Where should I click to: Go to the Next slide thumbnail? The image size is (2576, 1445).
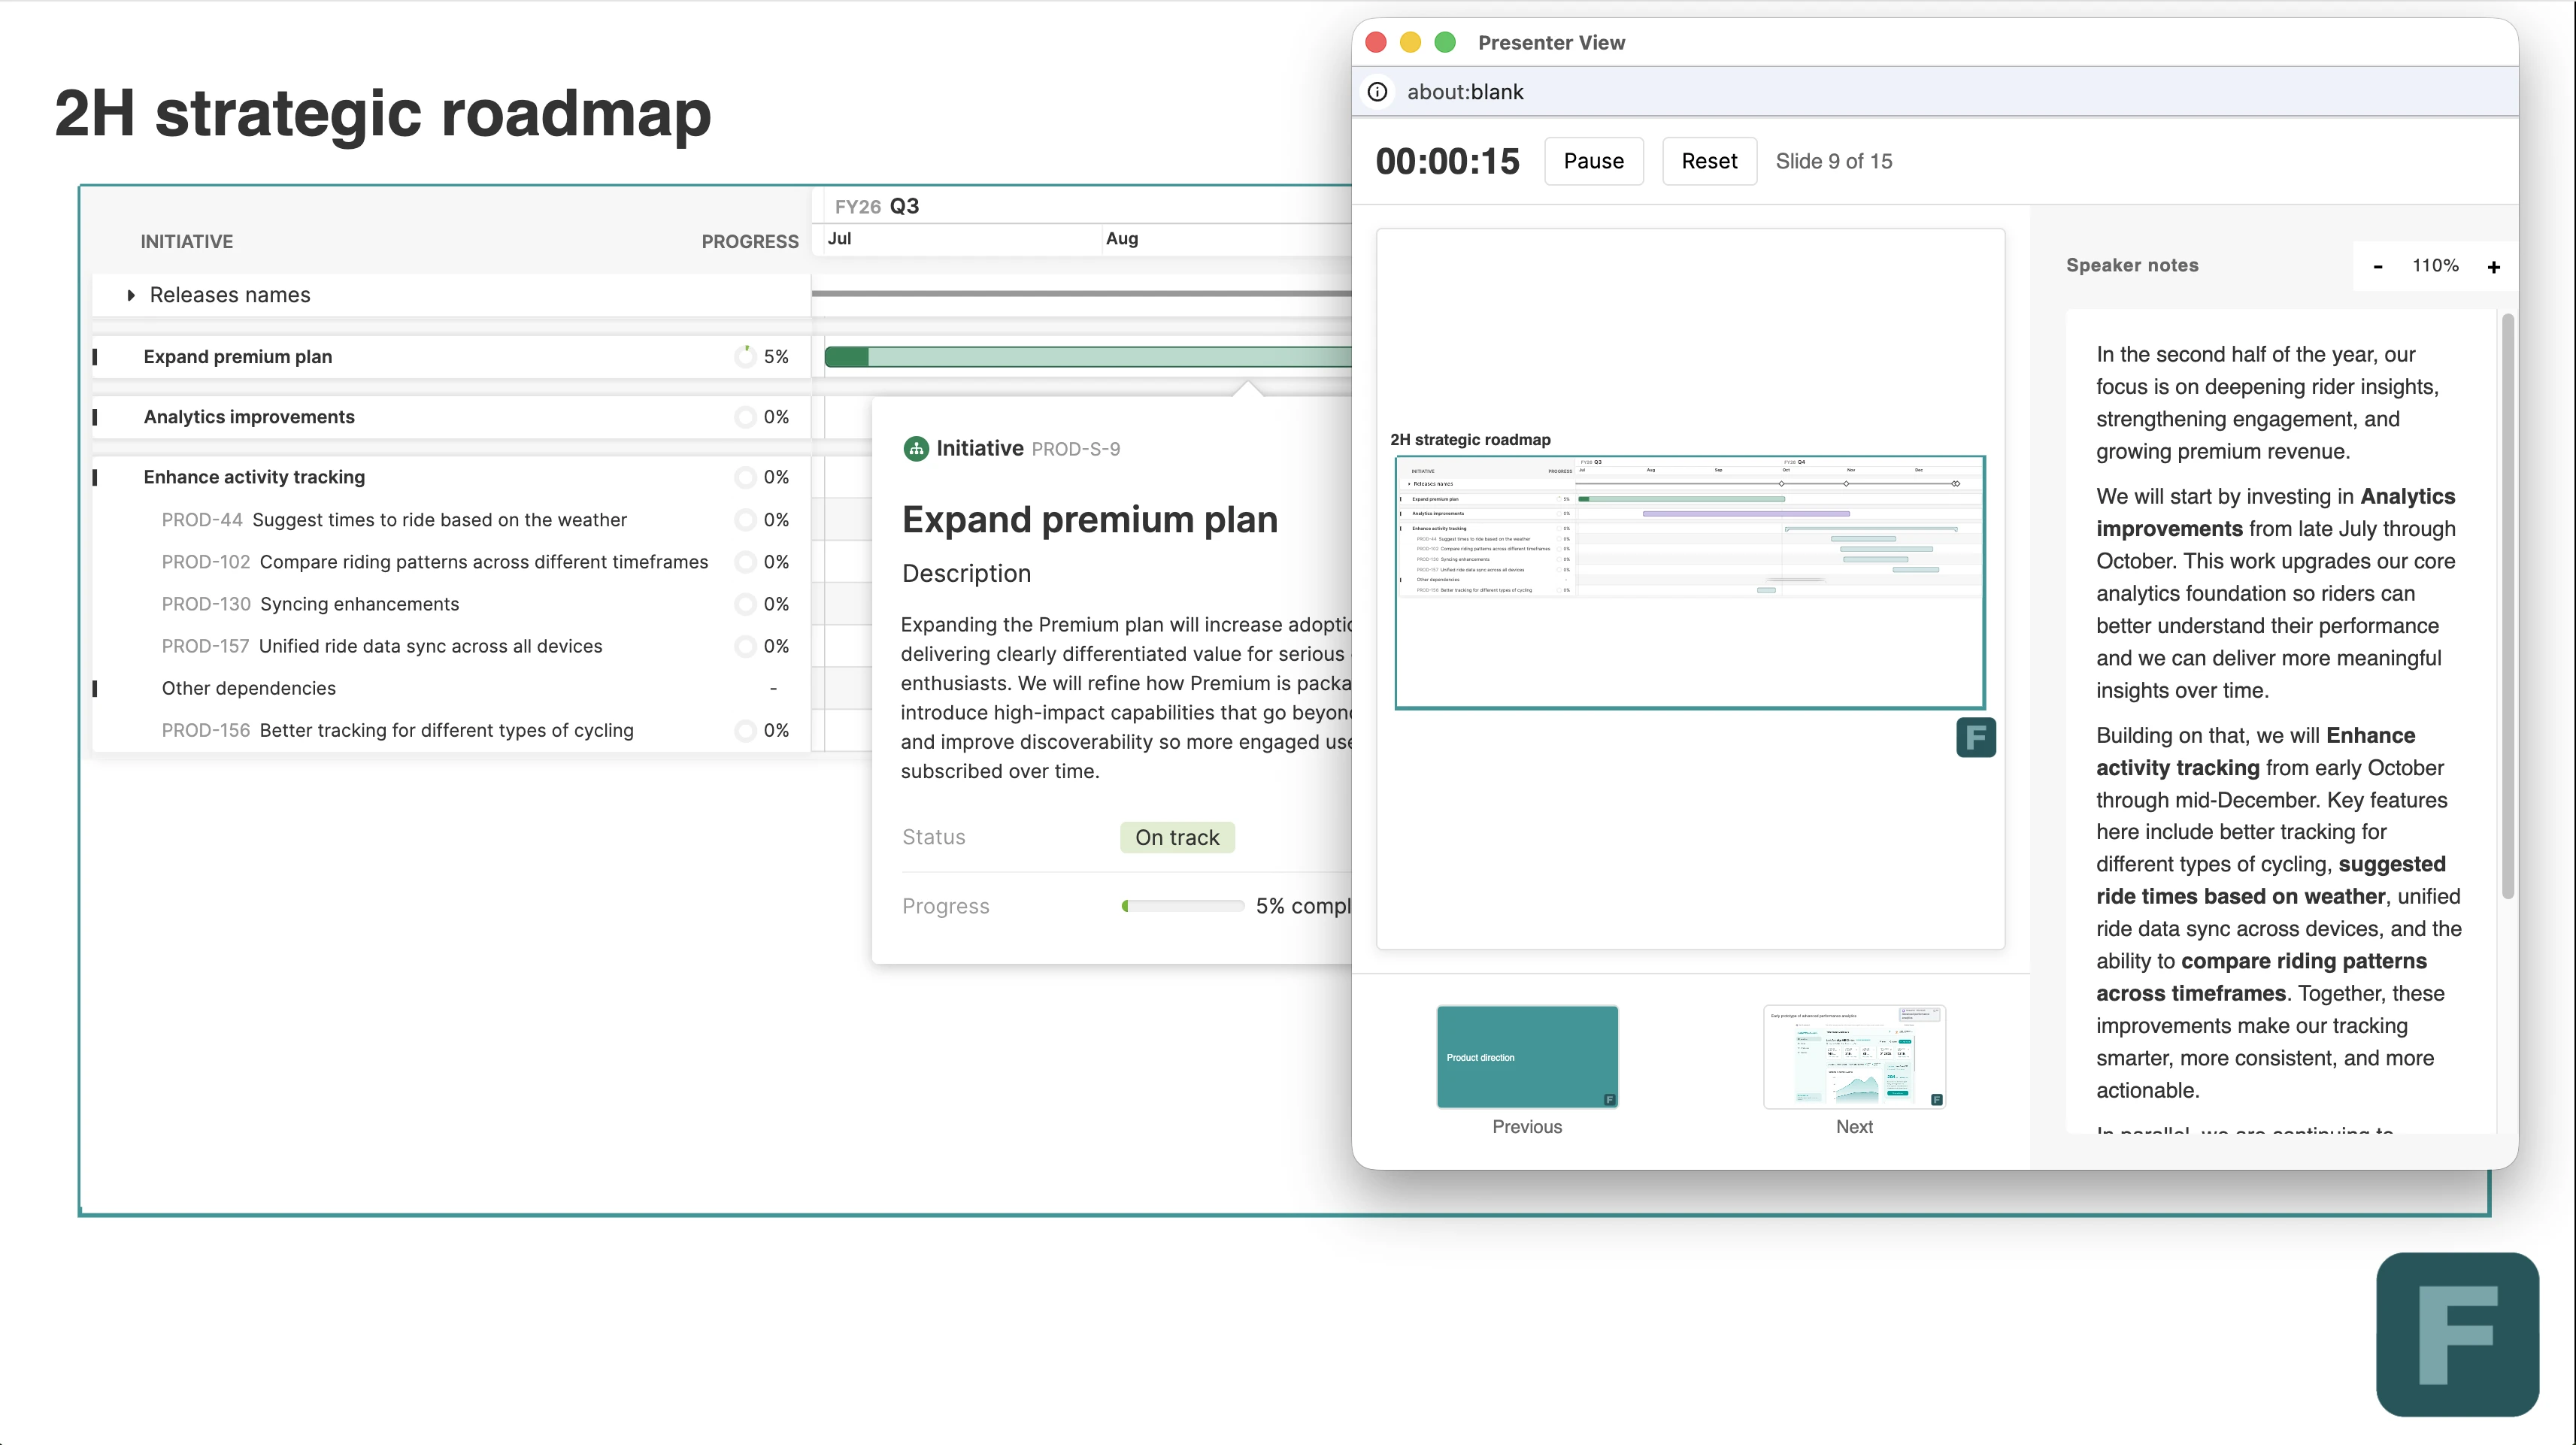click(x=1854, y=1057)
